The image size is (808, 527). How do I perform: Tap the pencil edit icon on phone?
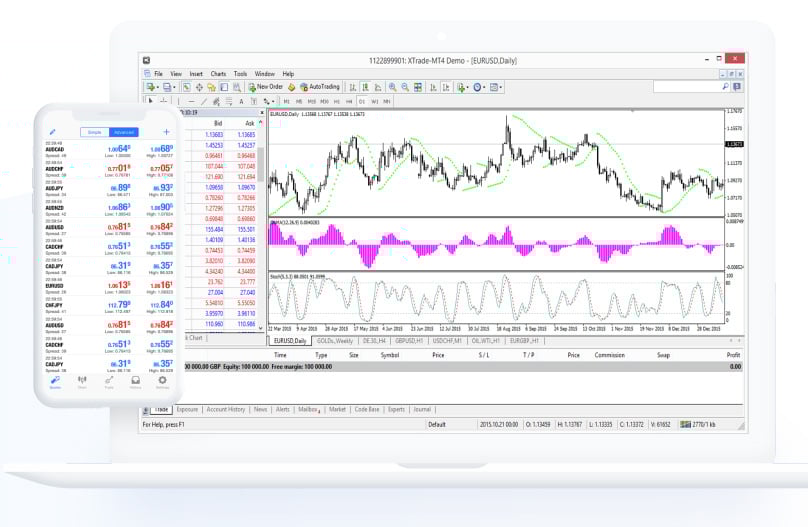[53, 132]
